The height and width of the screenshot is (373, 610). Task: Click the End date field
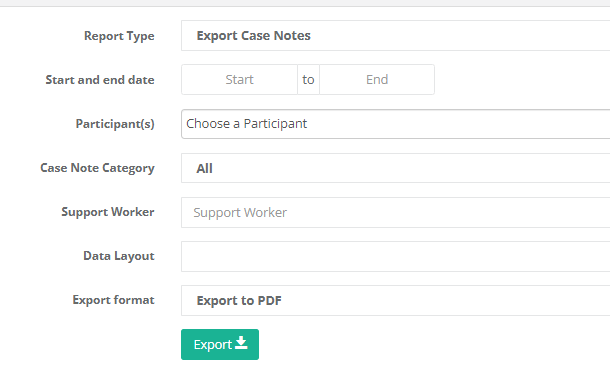[x=377, y=80]
